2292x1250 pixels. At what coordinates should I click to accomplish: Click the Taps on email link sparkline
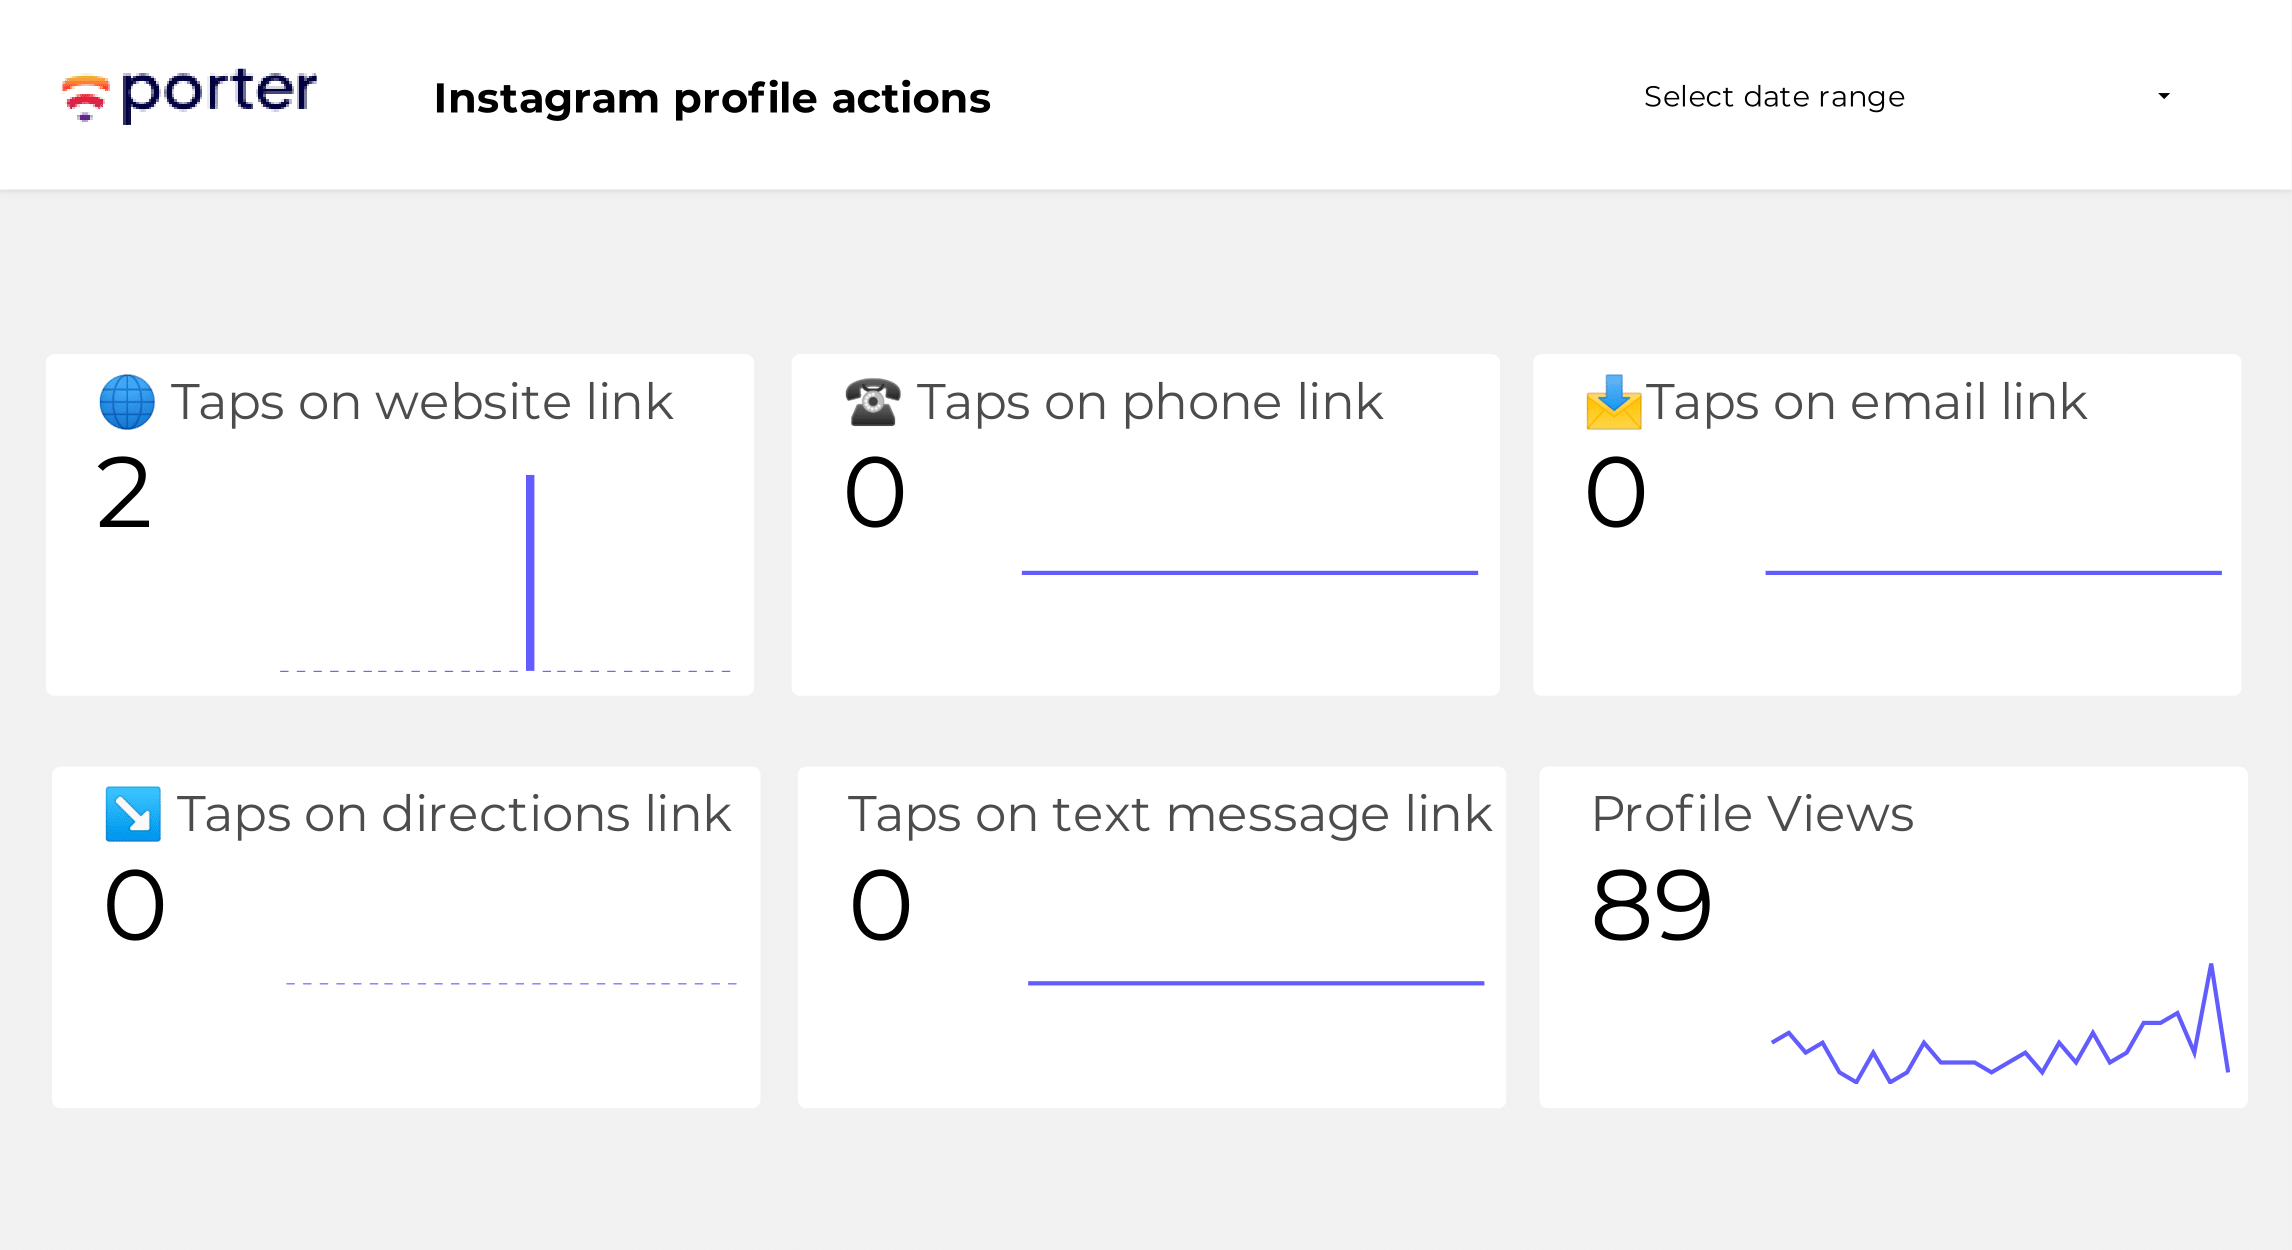(x=1993, y=573)
